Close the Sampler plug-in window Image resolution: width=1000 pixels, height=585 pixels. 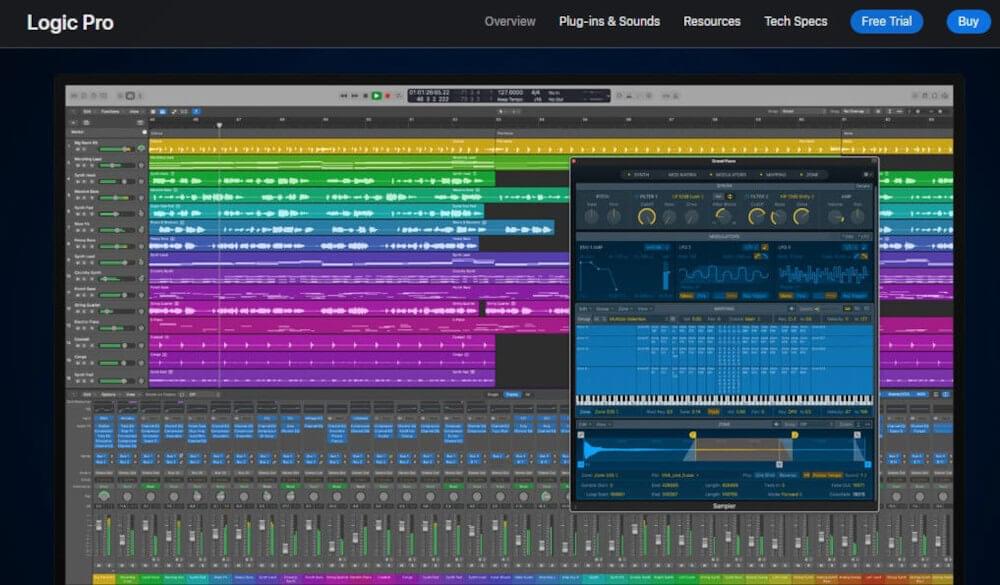click(574, 161)
